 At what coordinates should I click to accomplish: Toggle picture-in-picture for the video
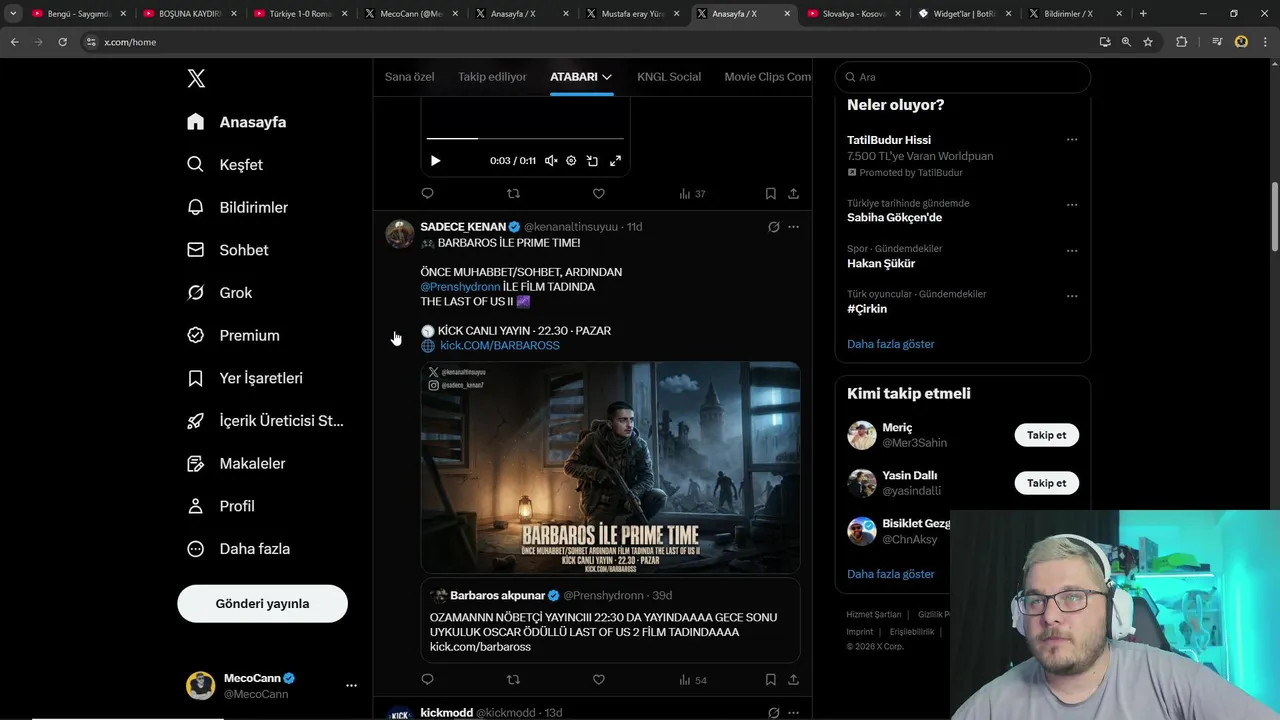[592, 161]
